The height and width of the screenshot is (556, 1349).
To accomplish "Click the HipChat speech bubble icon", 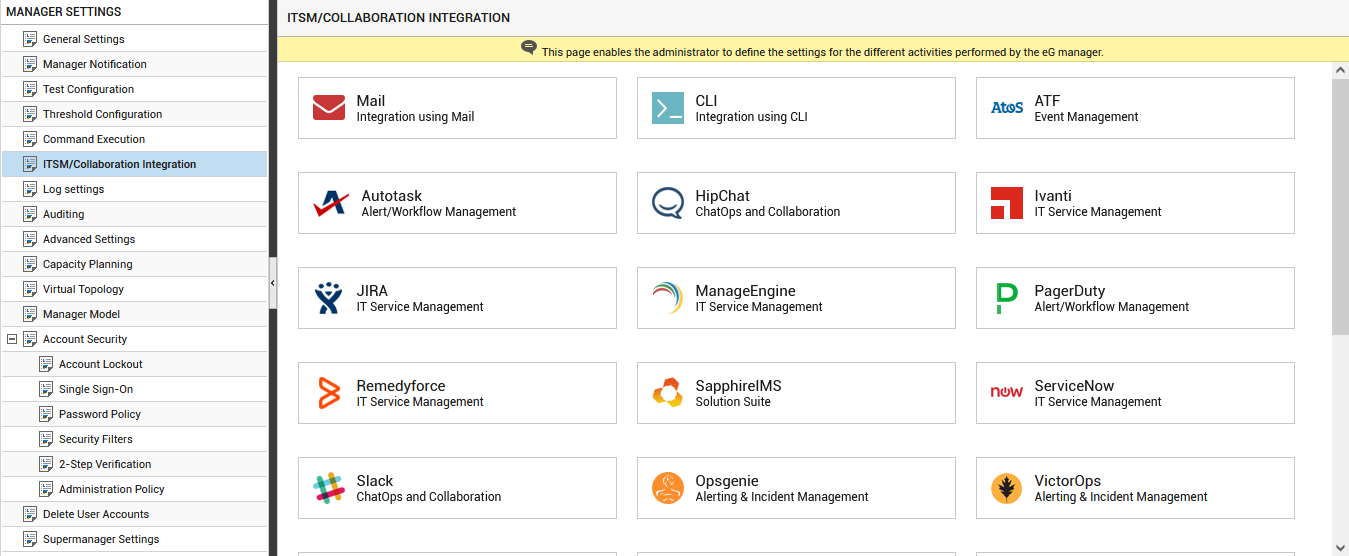I will tap(668, 203).
